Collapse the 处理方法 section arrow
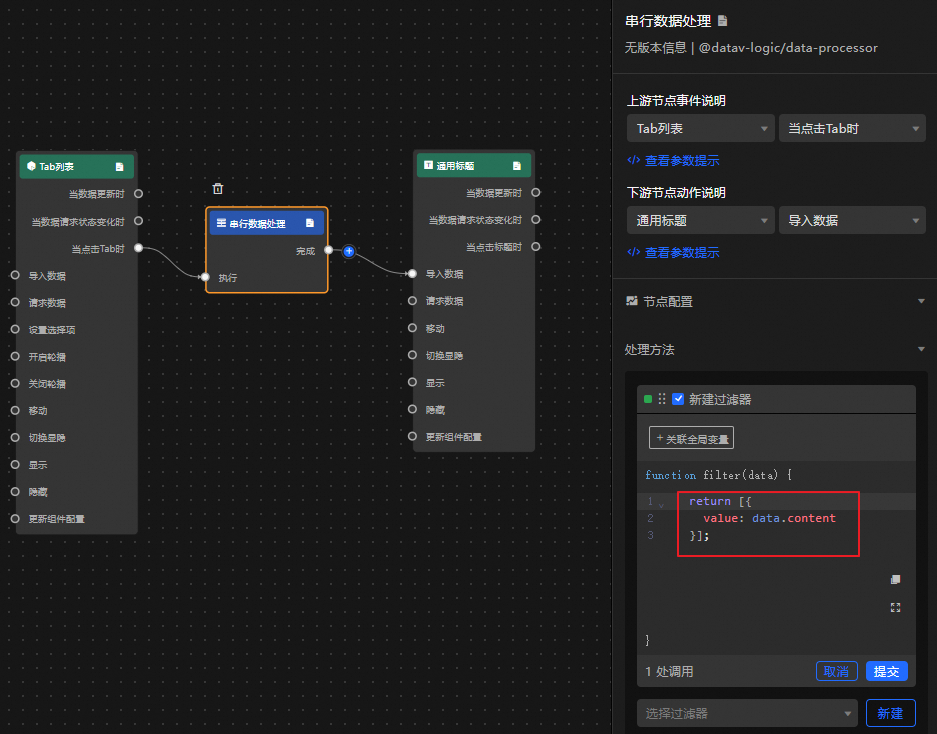937x734 pixels. pos(921,349)
